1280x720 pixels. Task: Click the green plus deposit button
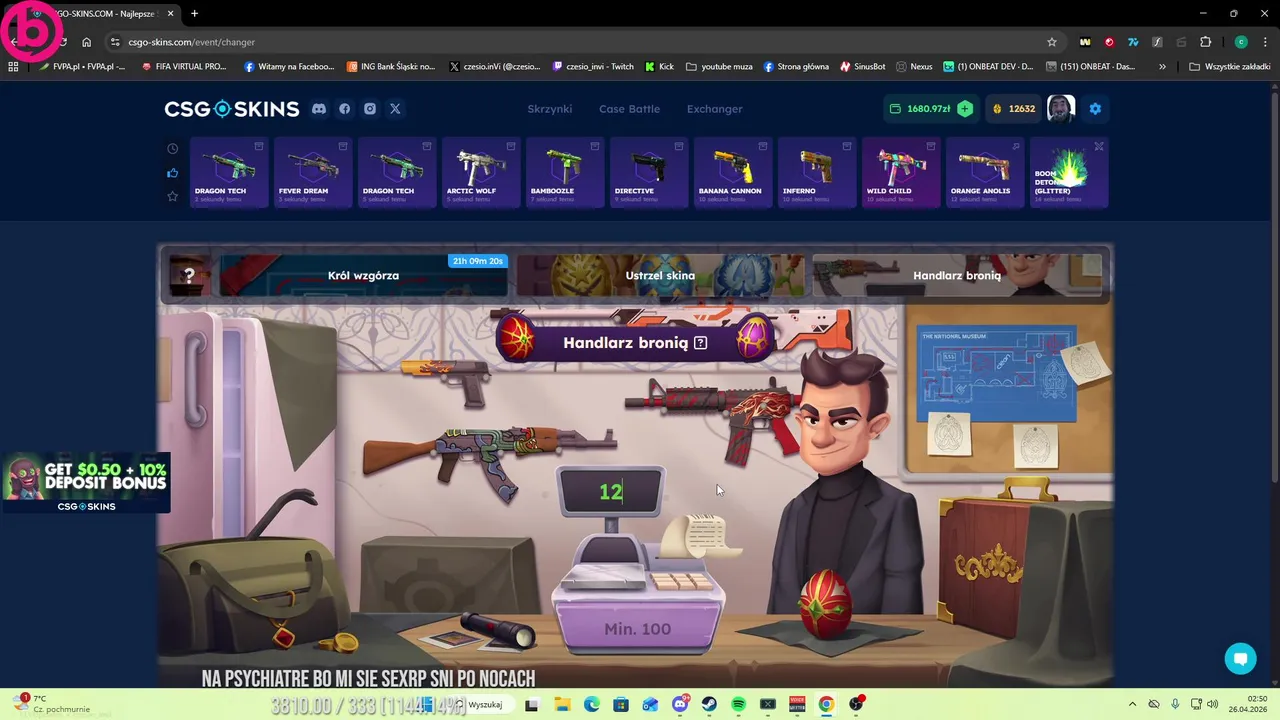(x=965, y=109)
